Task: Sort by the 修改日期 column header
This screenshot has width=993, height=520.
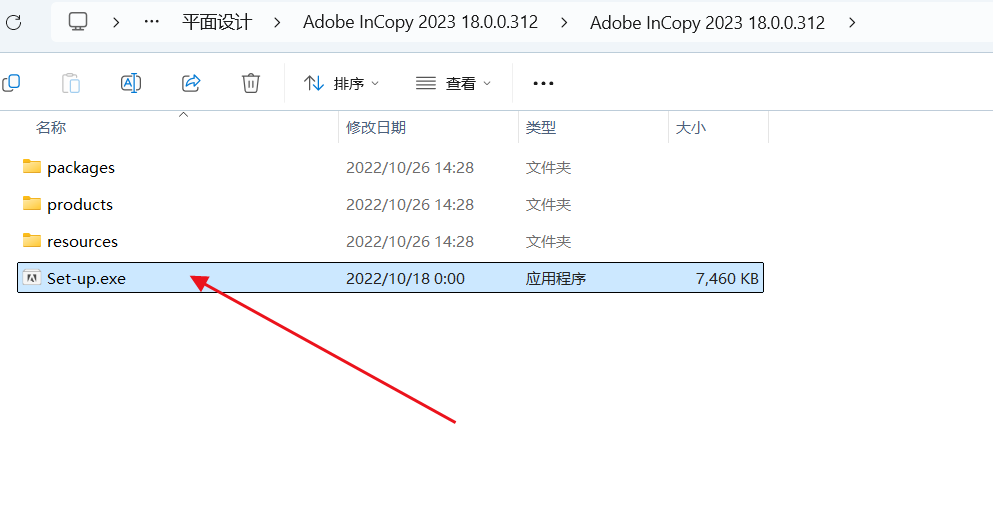Action: coord(376,127)
